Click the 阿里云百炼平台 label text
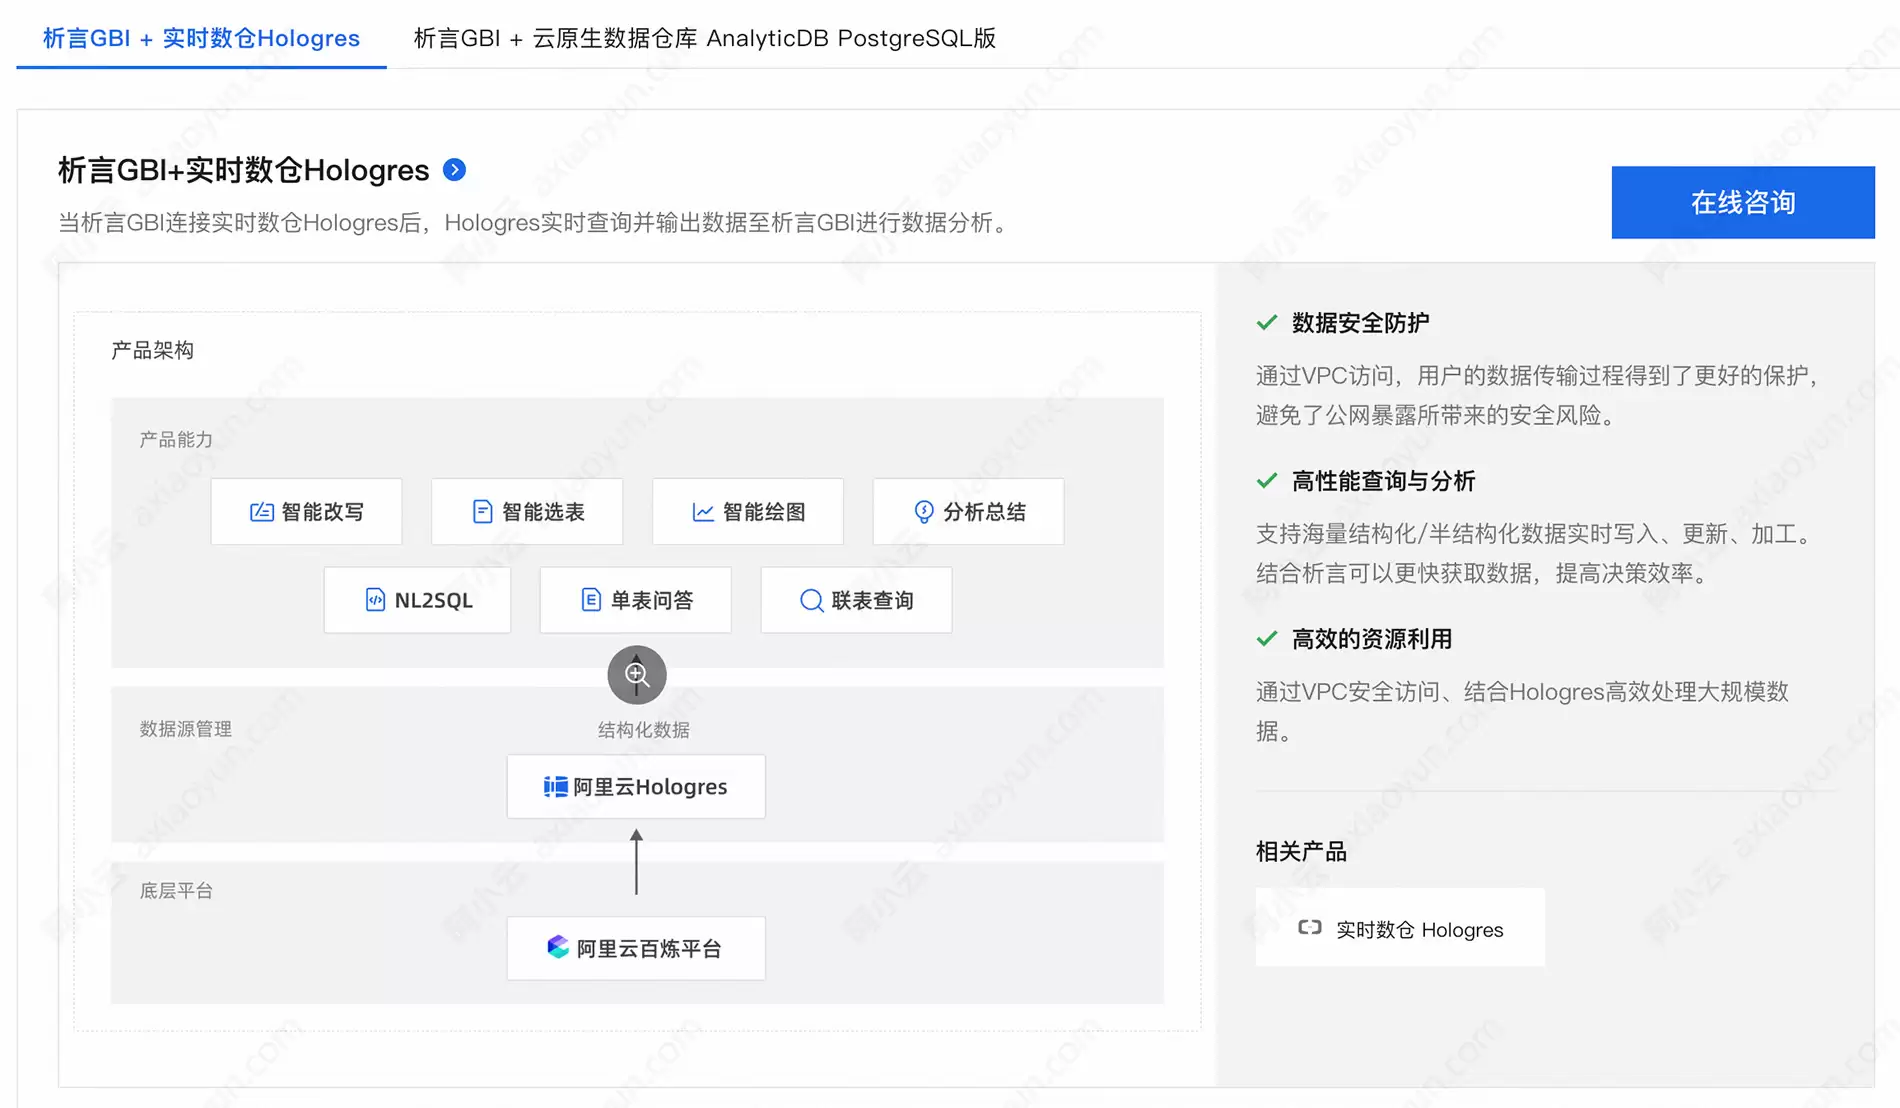1900x1108 pixels. tap(649, 948)
